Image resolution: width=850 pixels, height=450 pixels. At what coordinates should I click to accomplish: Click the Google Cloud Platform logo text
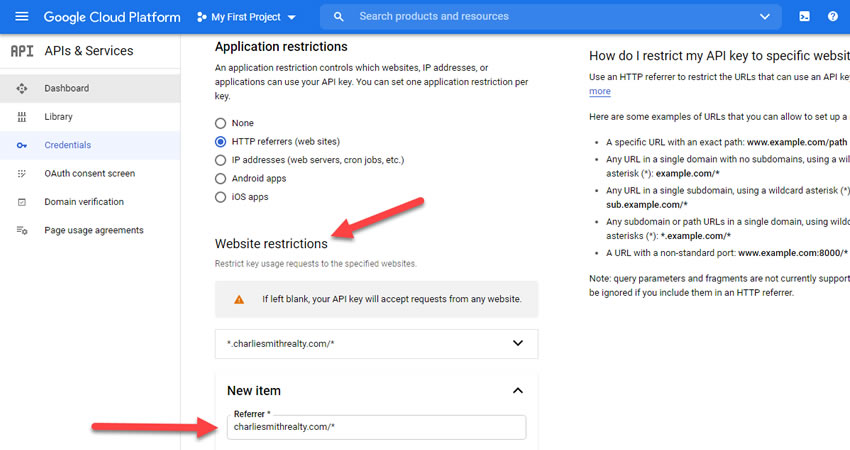112,17
